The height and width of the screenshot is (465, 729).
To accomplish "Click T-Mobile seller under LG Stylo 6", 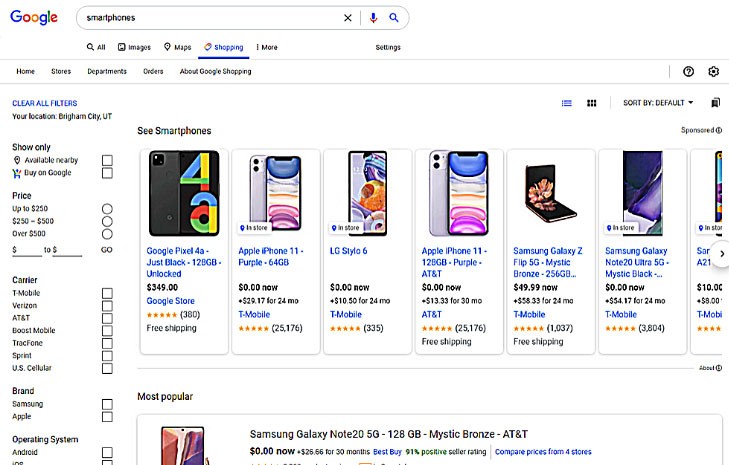I will coord(346,314).
